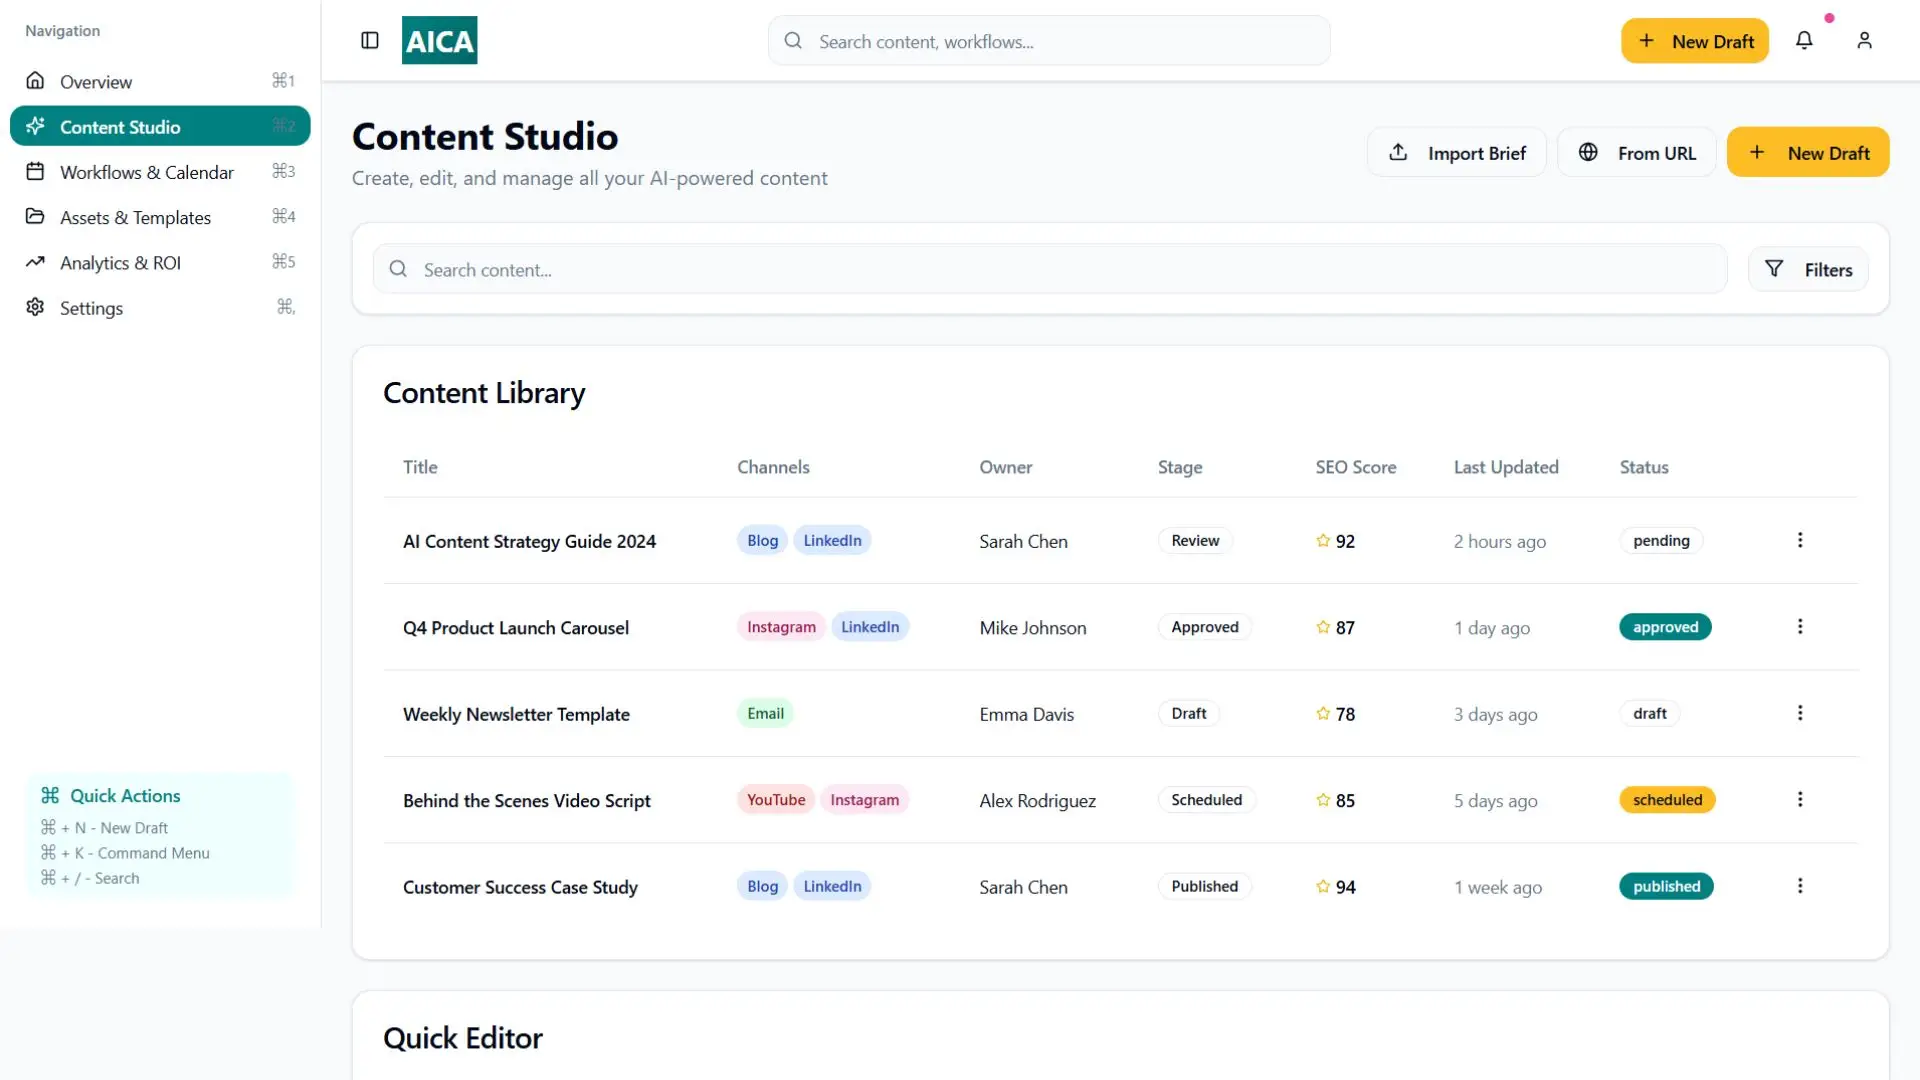Open Analytics & ROI section
1920x1080 pixels.
(x=160, y=262)
